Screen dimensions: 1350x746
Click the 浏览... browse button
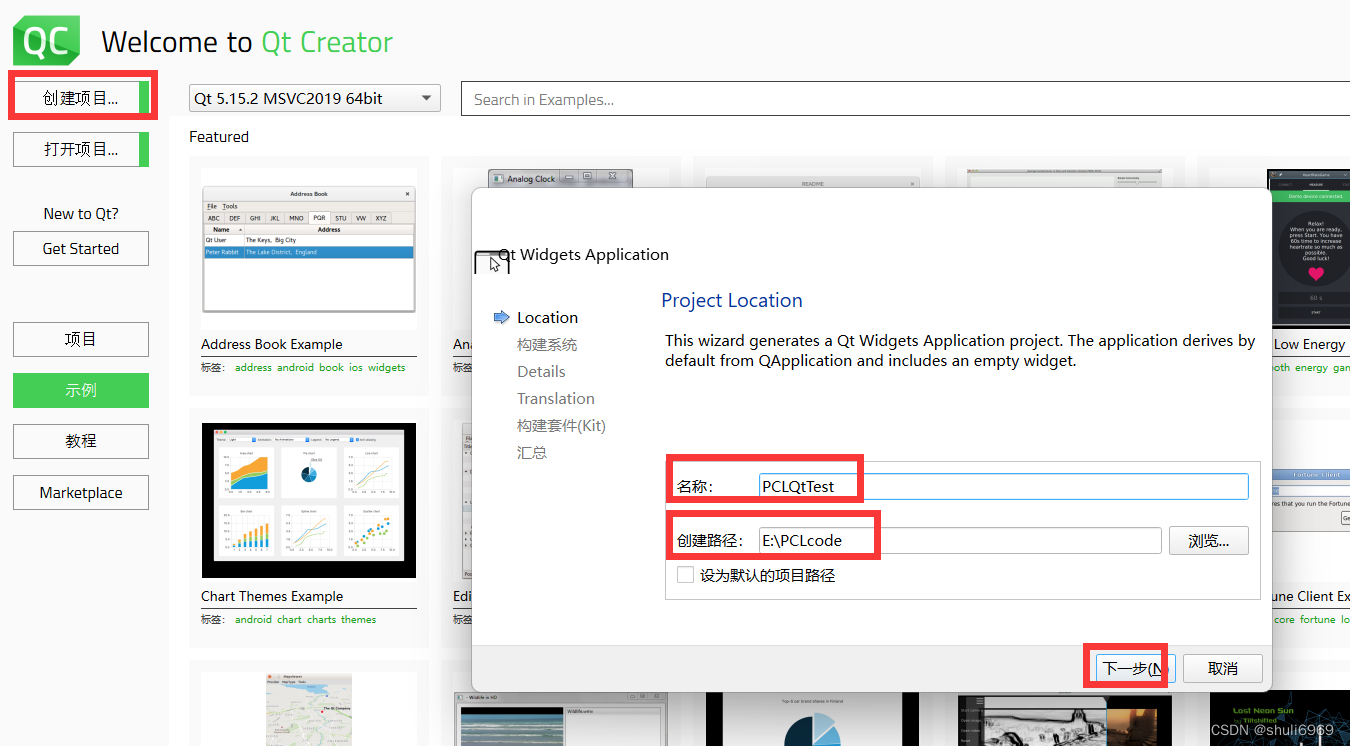[x=1209, y=540]
